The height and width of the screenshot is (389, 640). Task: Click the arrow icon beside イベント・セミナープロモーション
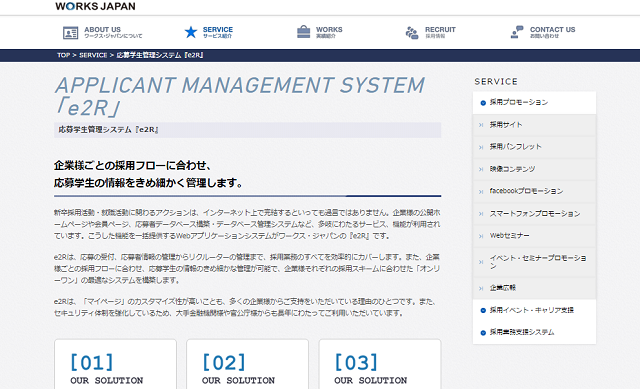click(481, 262)
